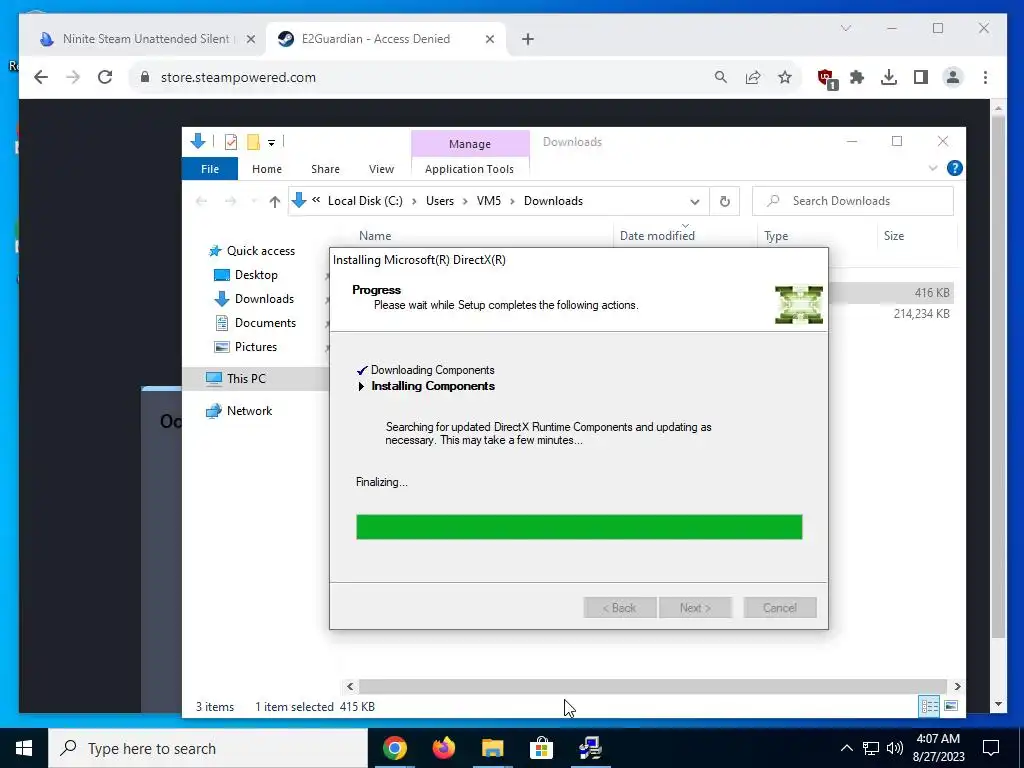Open the tab search chevron in Chrome's title bar
Screen dimensions: 1024x768
(x=846, y=28)
